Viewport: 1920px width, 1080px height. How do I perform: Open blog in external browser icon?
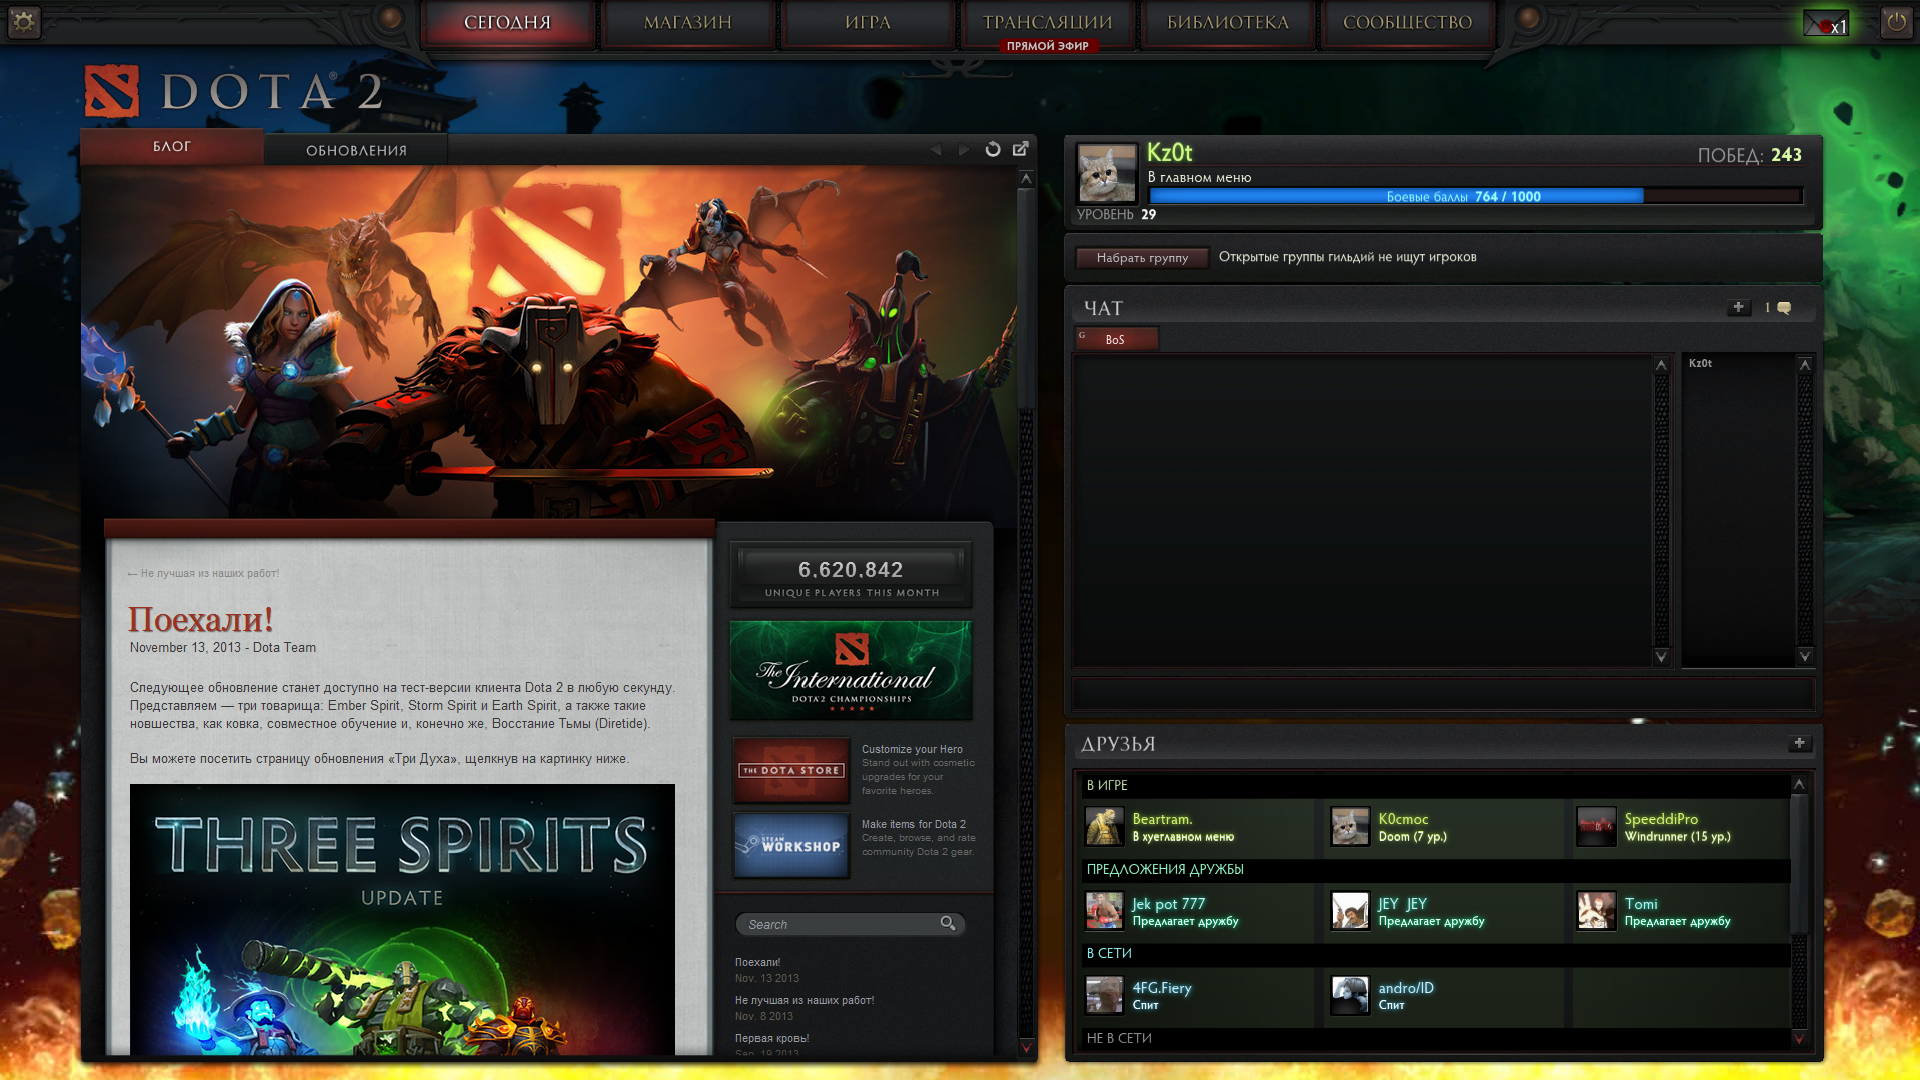(x=1021, y=148)
